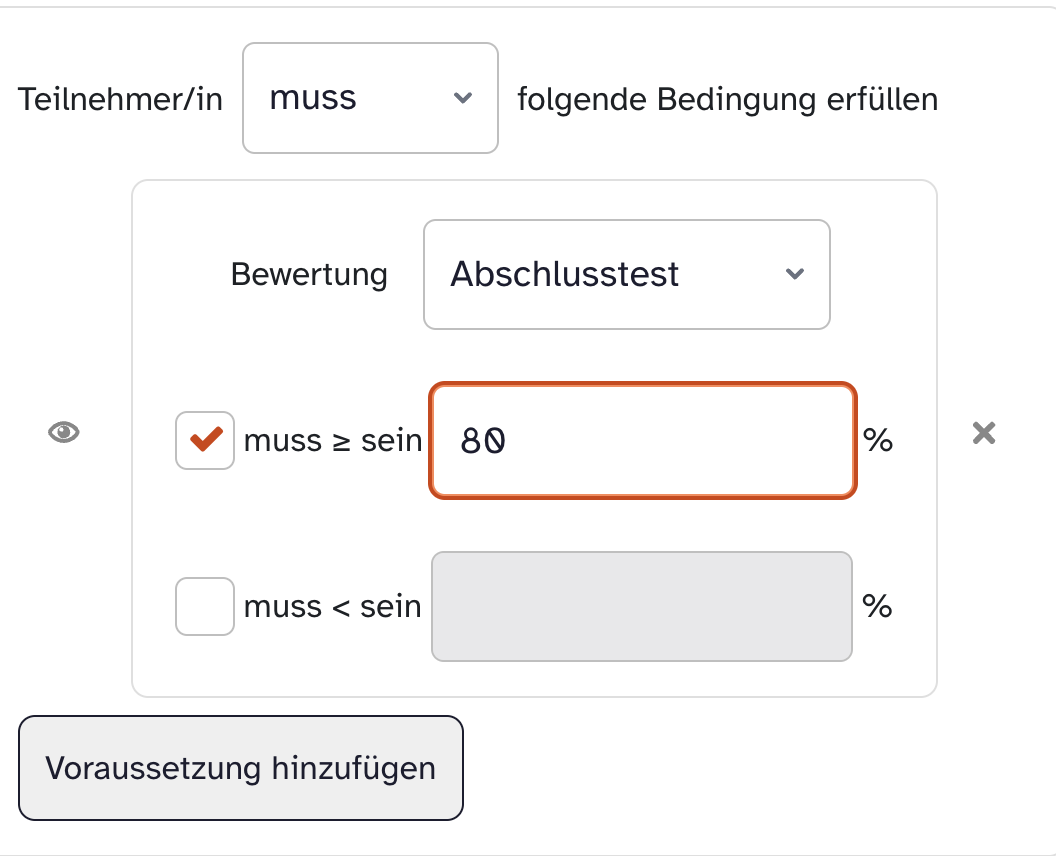
Task: Click the chevron arrow in the 'muss' dropdown
Action: 462,98
